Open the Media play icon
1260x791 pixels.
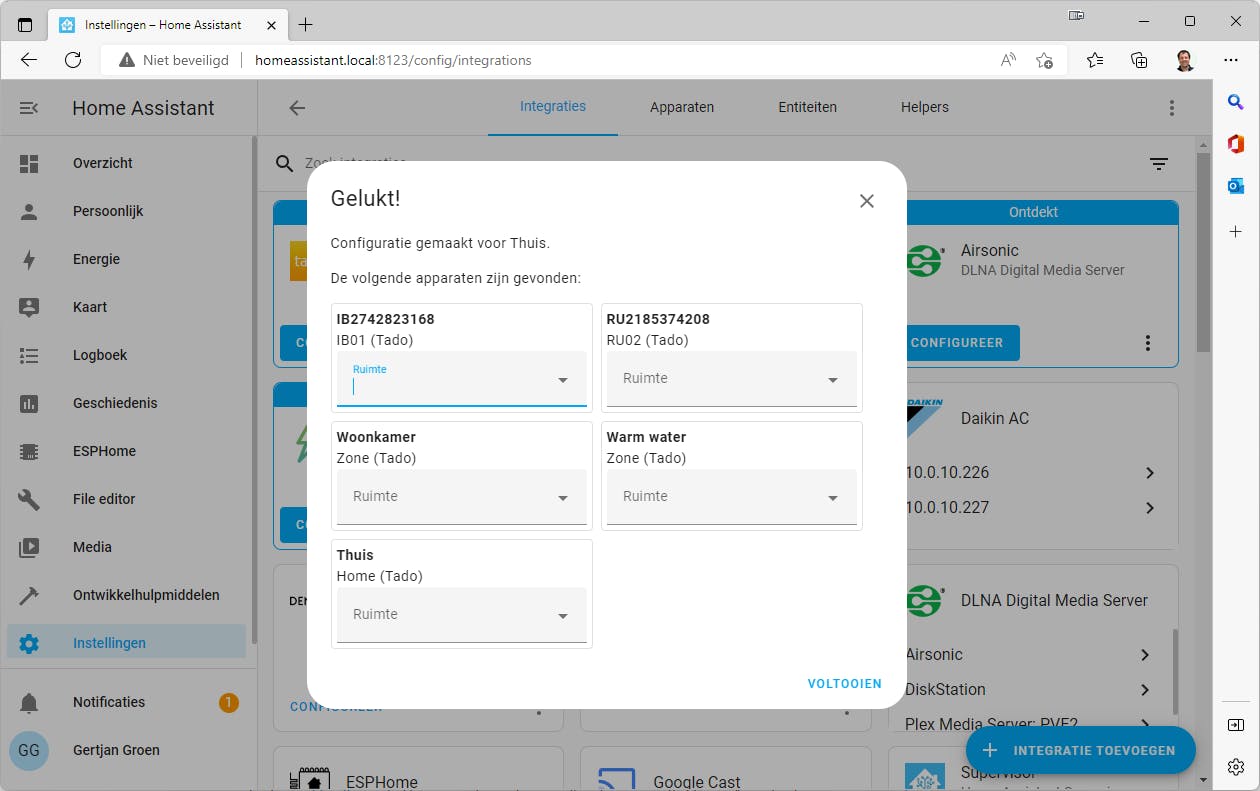click(x=29, y=547)
